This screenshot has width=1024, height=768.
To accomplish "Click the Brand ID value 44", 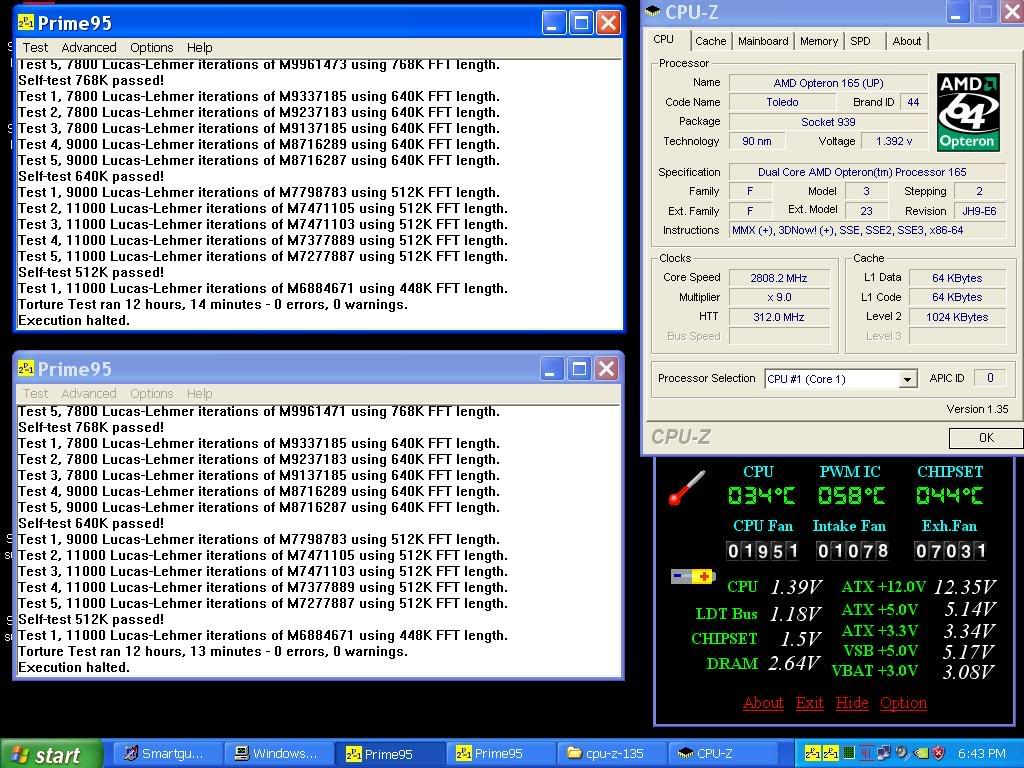I will tap(913, 102).
